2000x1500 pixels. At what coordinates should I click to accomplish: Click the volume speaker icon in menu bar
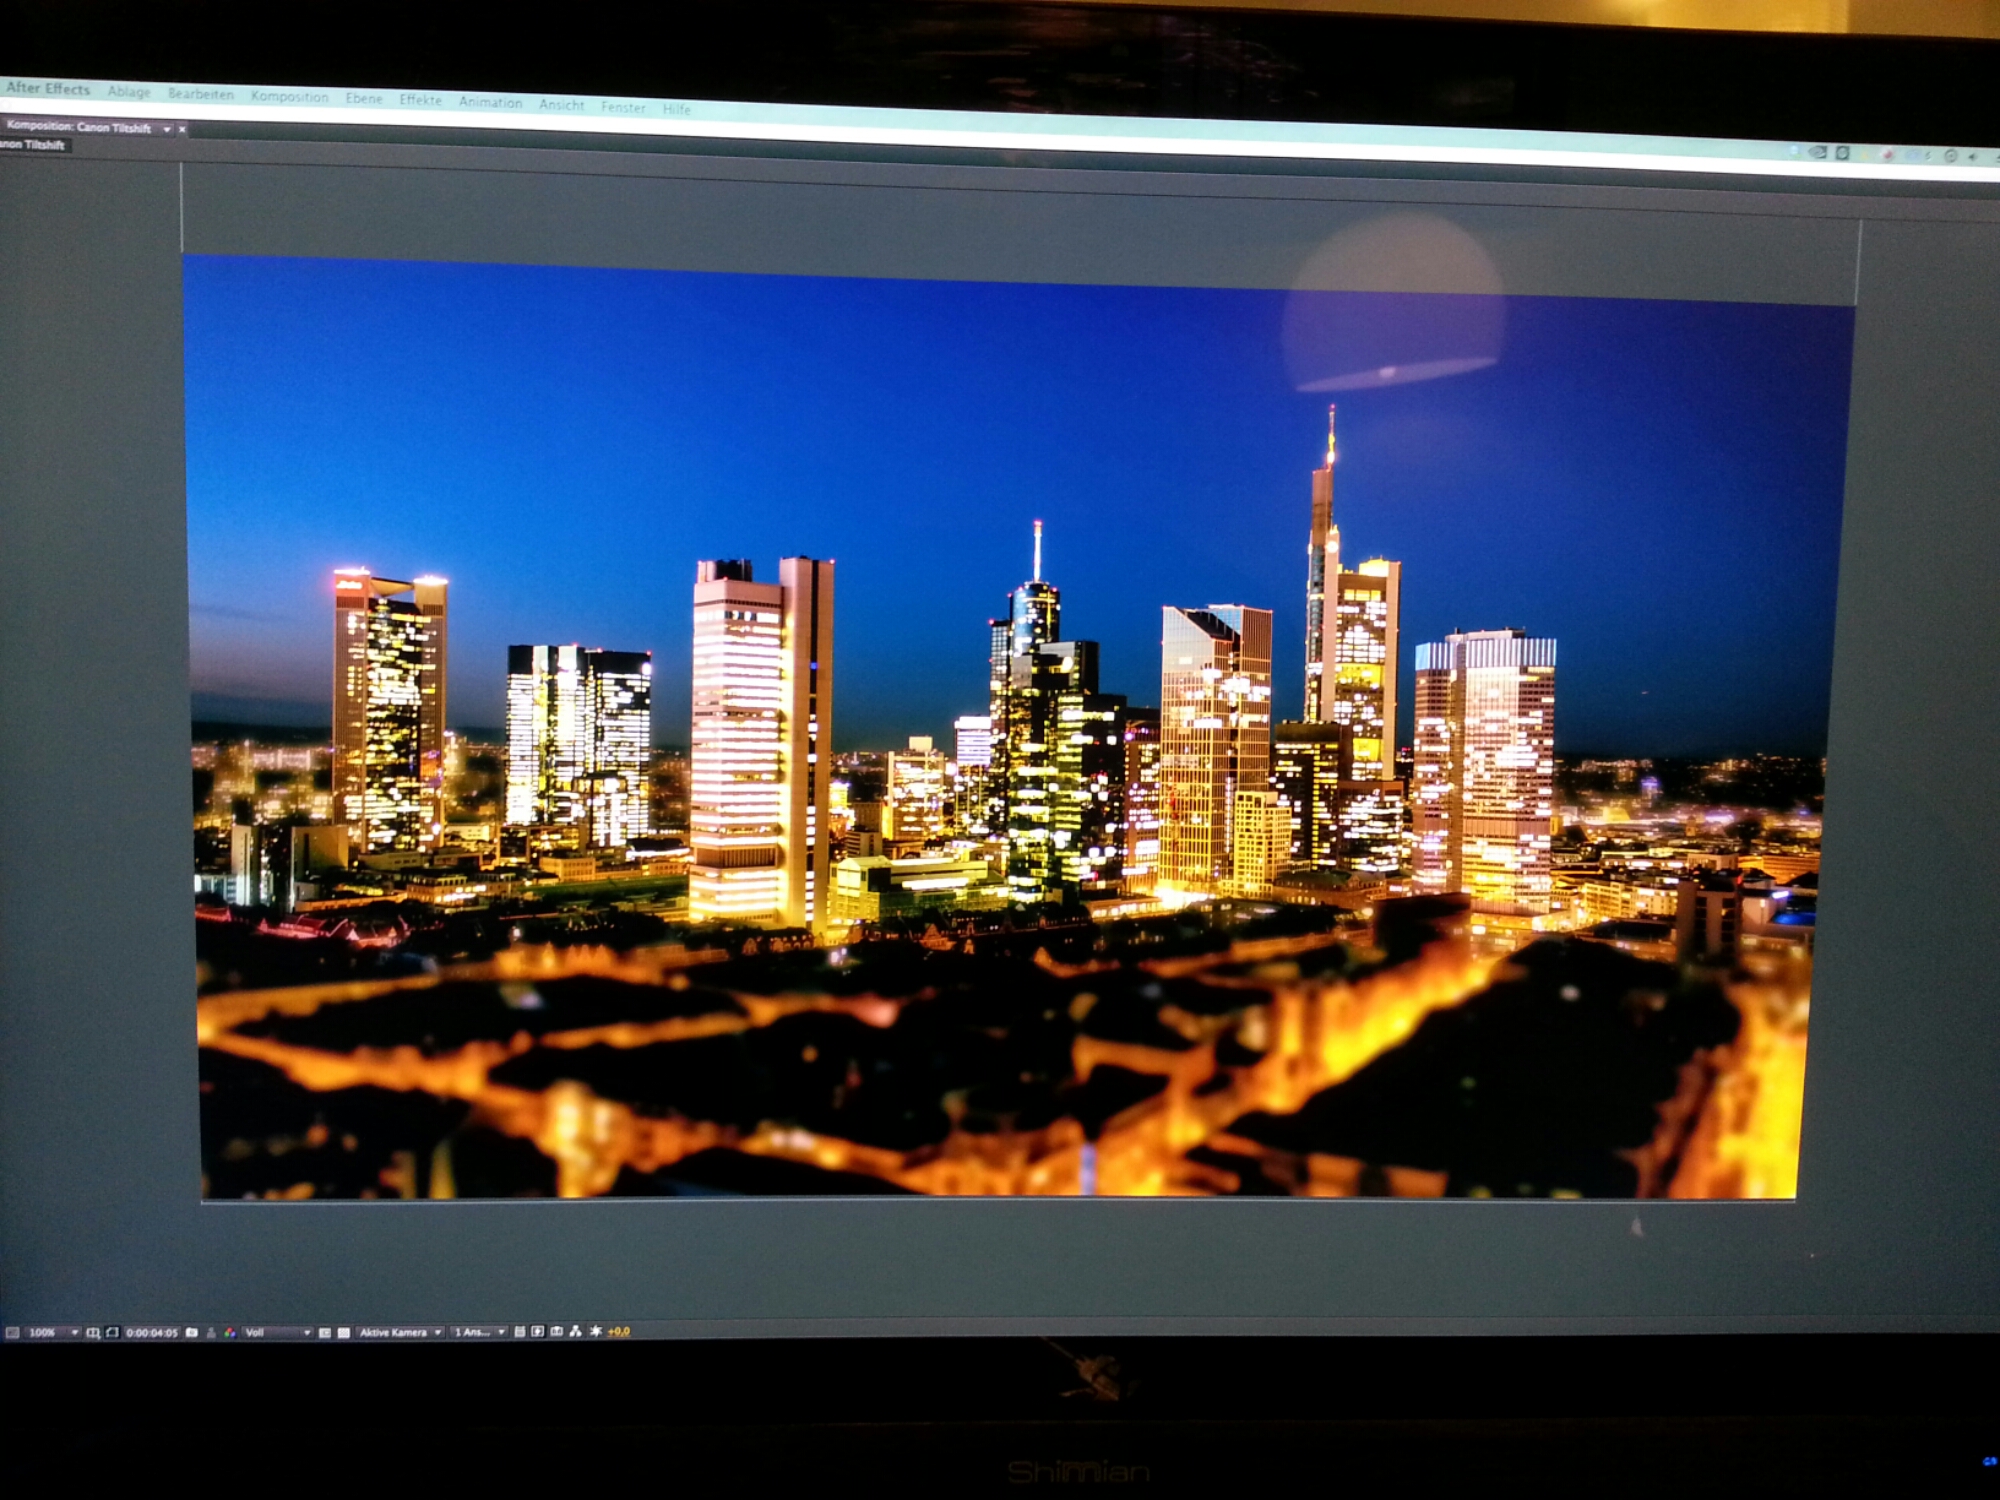1972,157
